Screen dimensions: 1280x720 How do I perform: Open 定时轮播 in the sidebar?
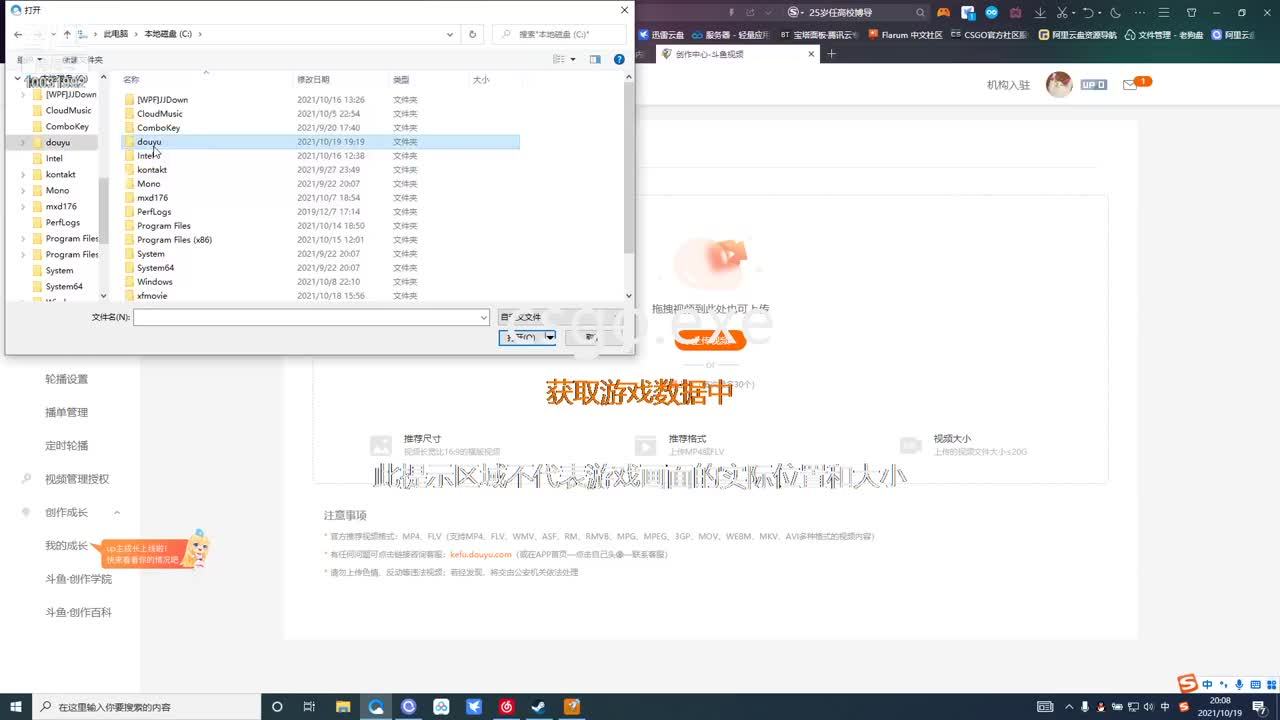(x=67, y=445)
